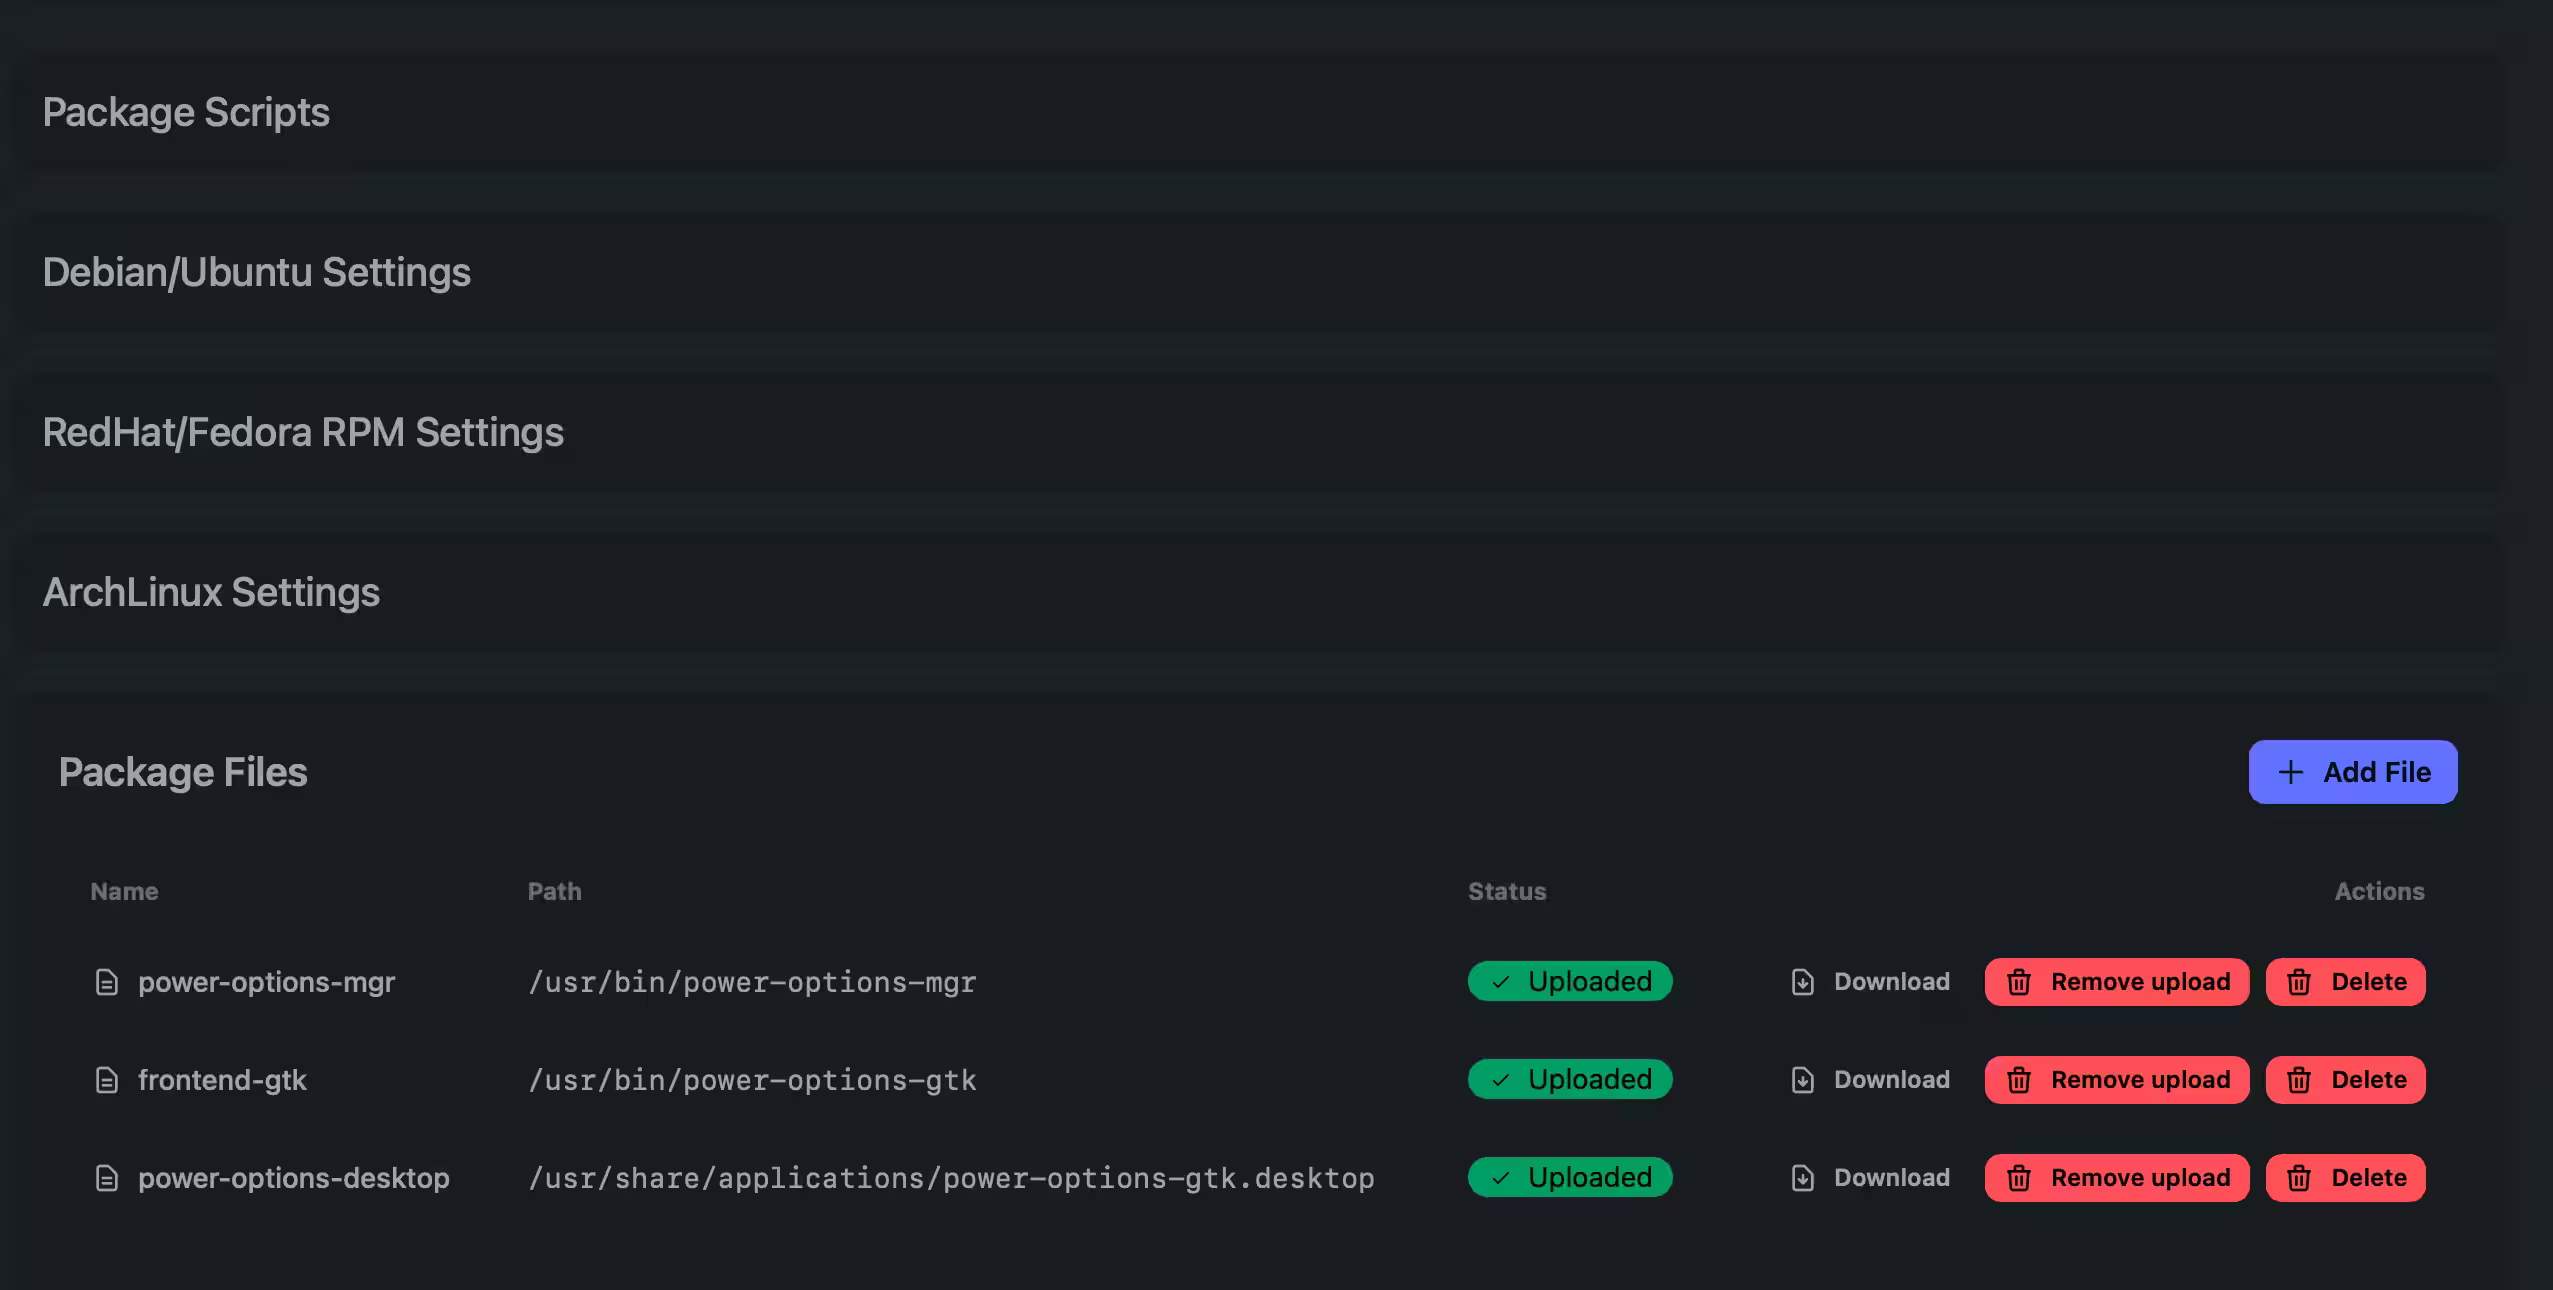Download the power-options-desktop file
2553x1290 pixels.
pos(1890,1177)
